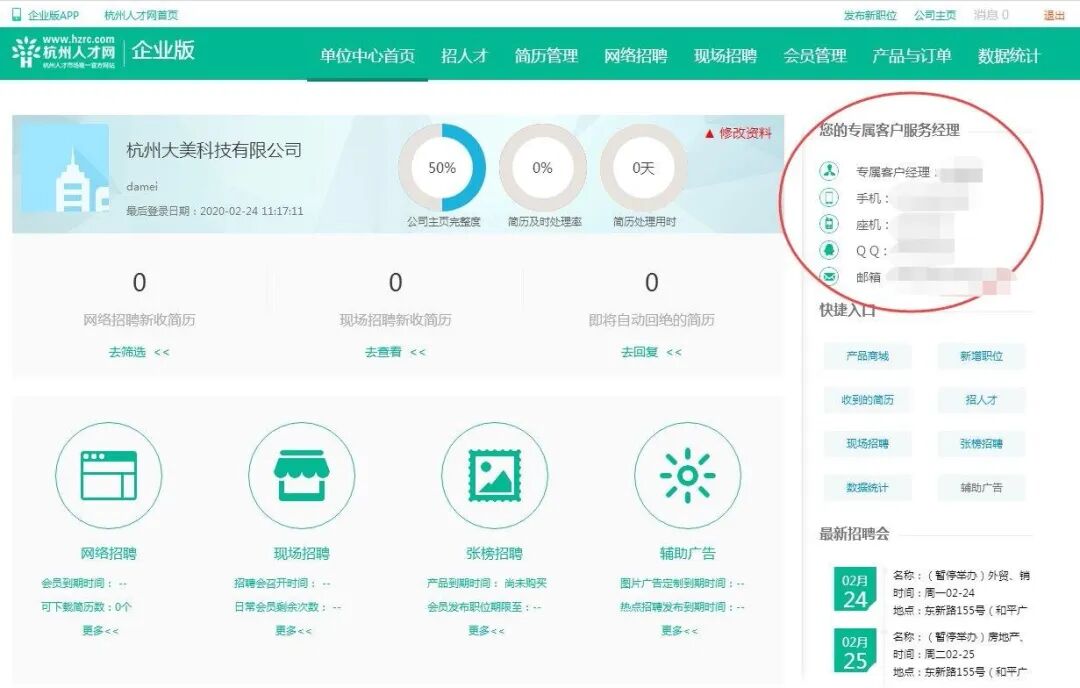
Task: Expand 更多<< under 辅助广告
Action: [x=679, y=630]
